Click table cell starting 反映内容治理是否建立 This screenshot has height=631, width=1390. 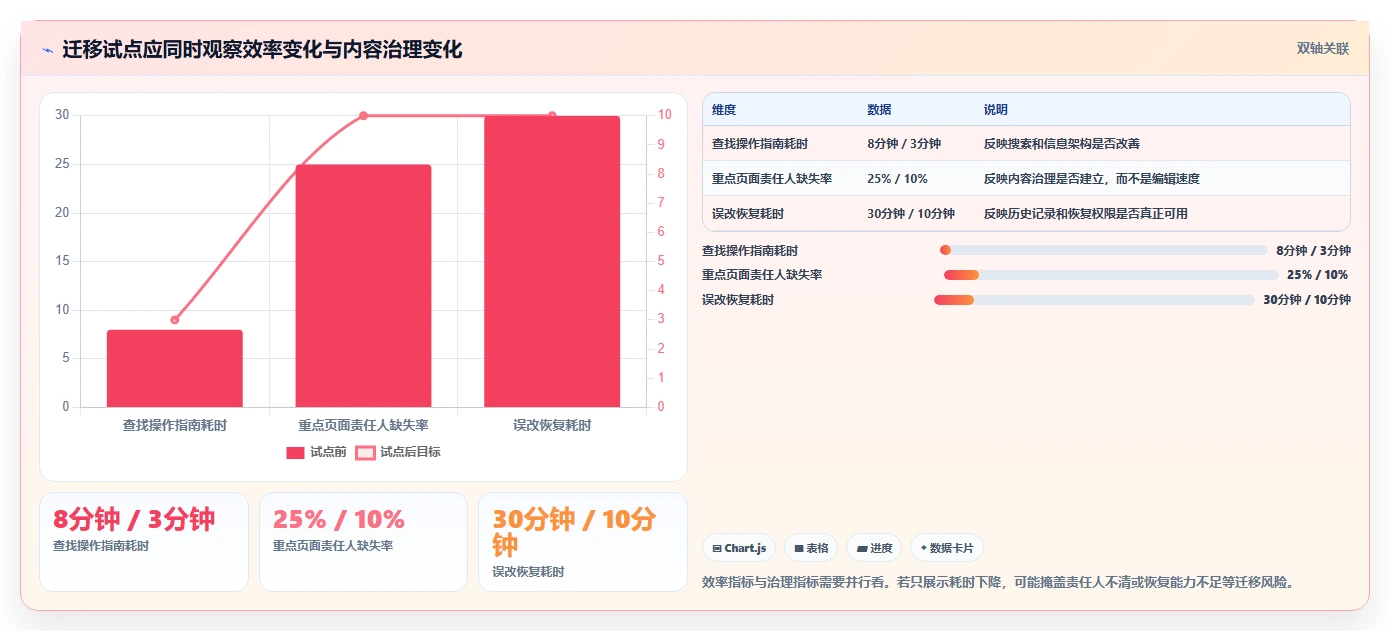pyautogui.click(x=1091, y=179)
